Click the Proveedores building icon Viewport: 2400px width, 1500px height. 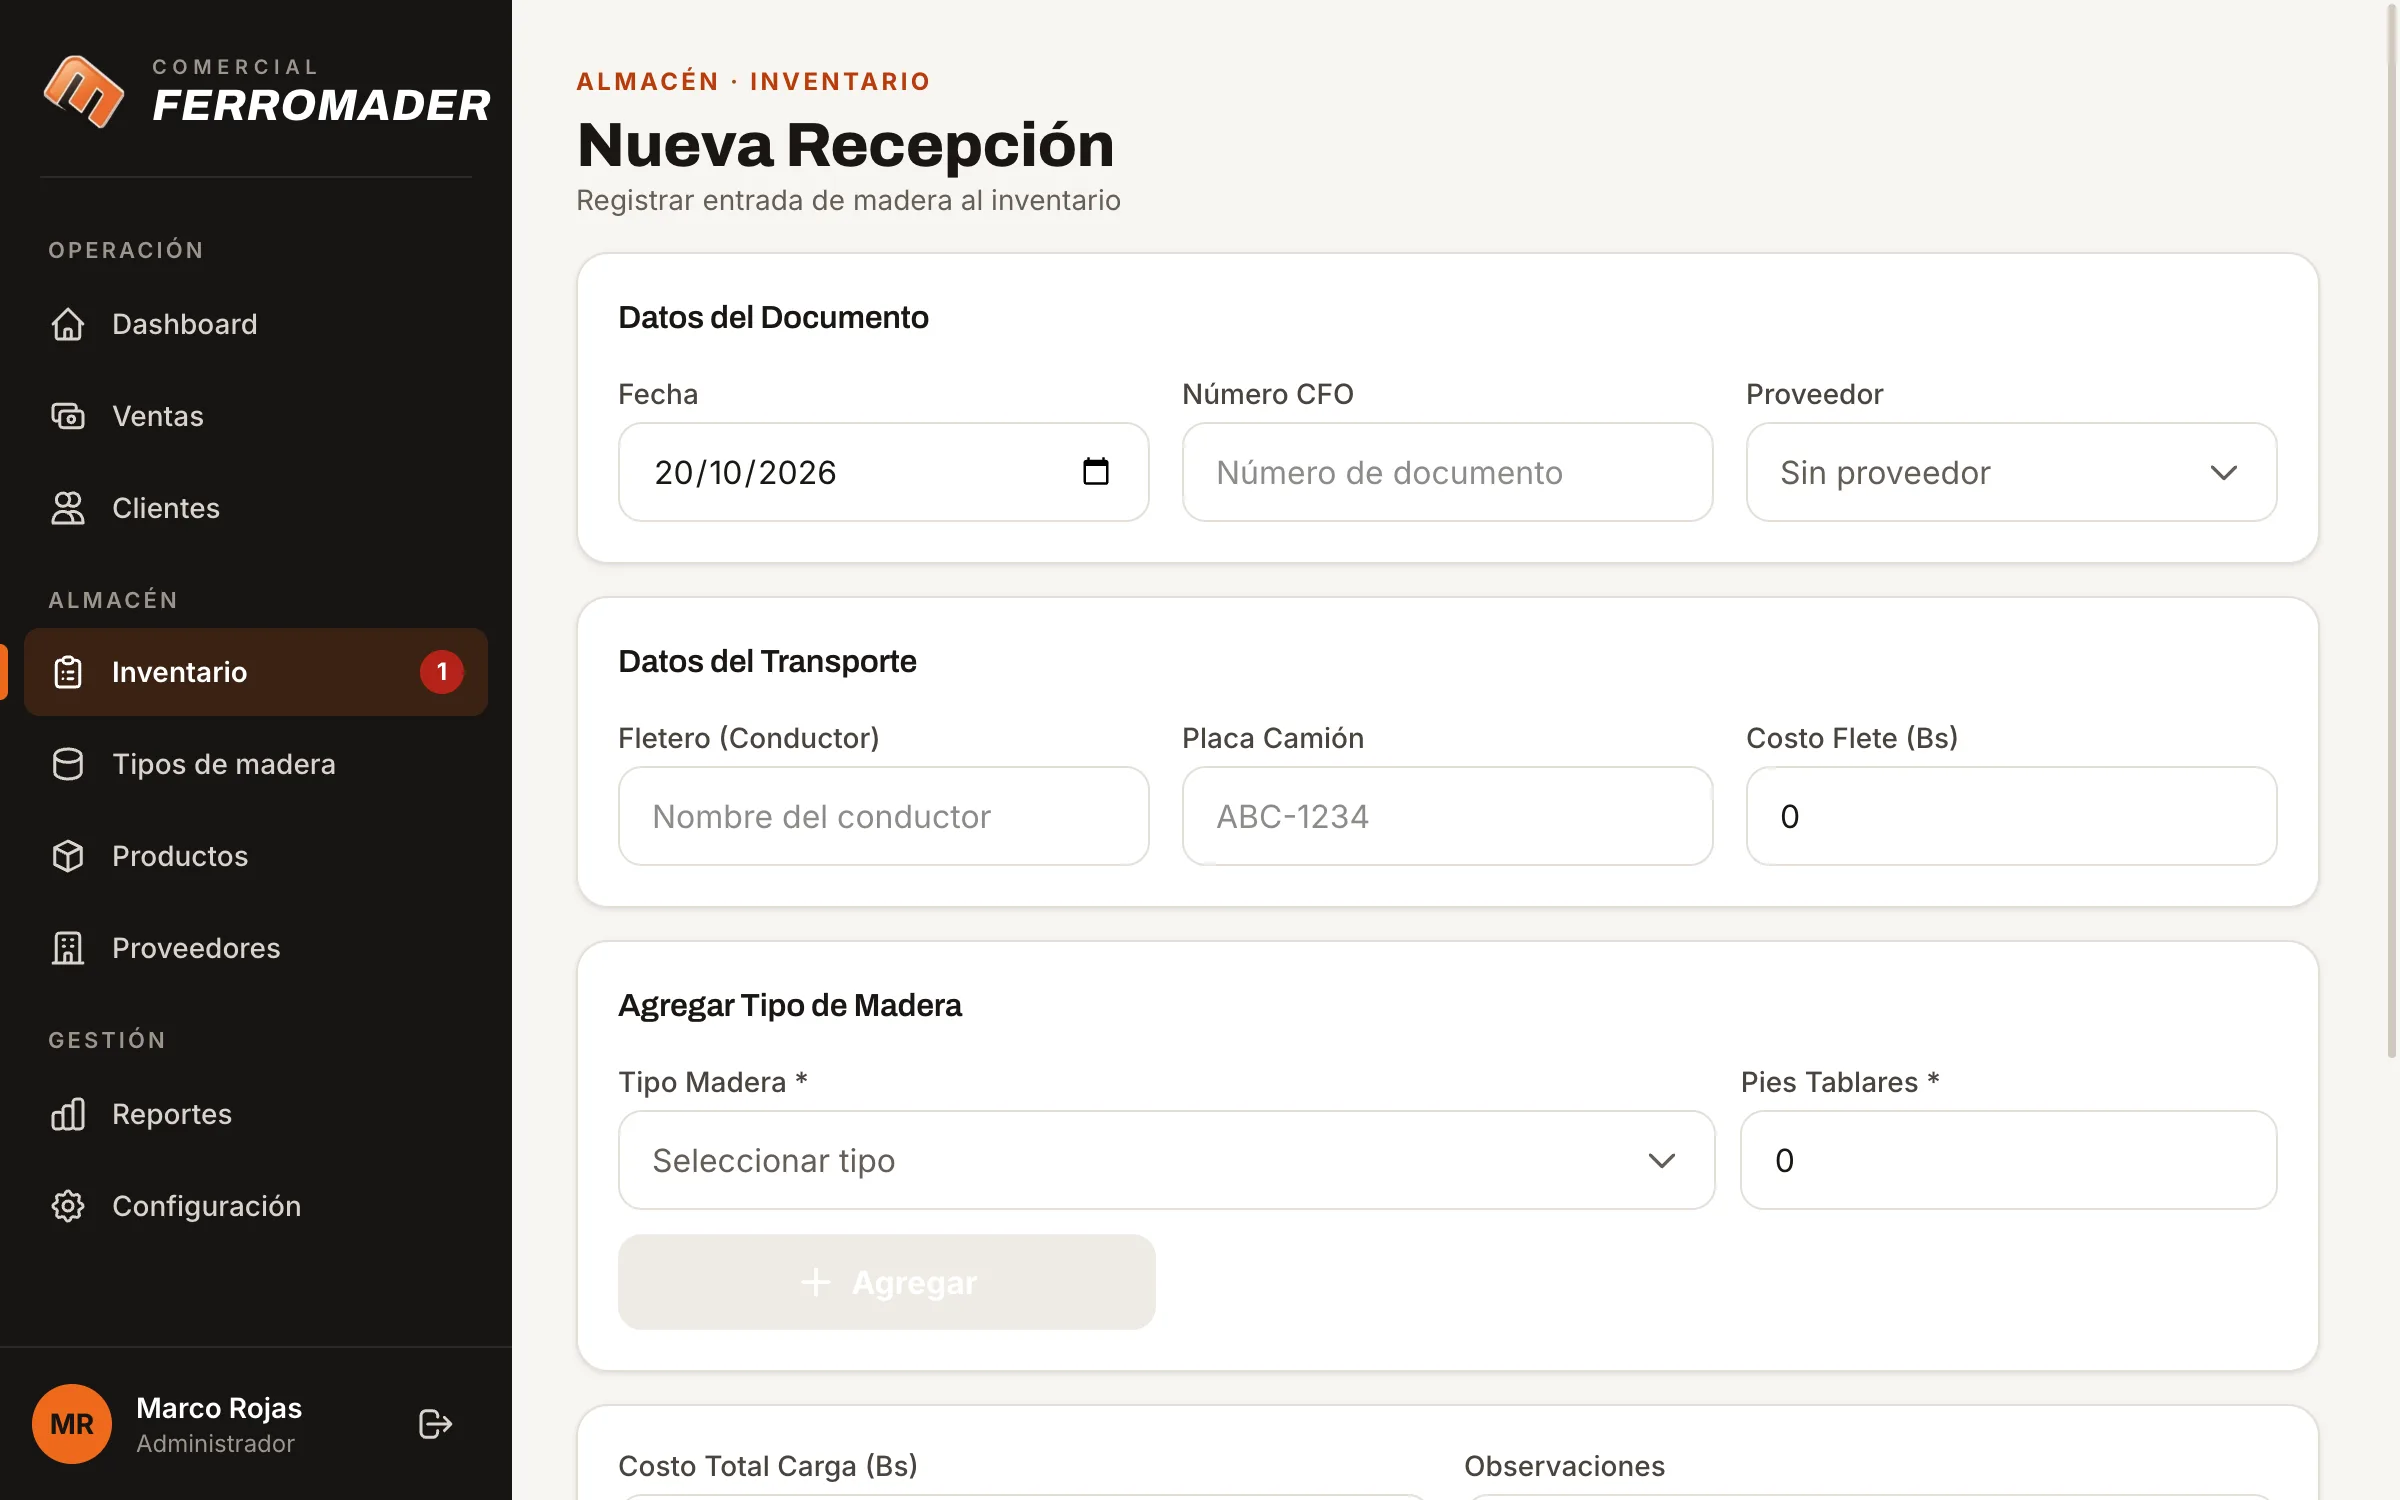pos(68,948)
